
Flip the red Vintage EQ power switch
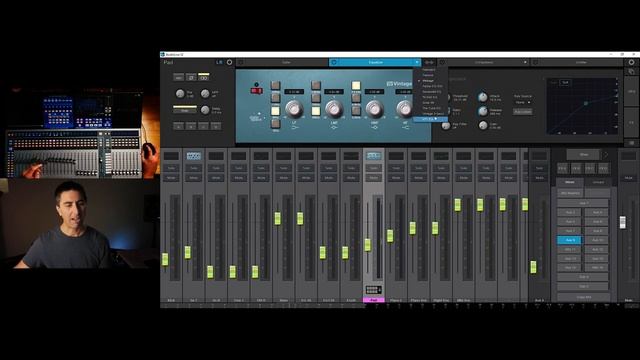coord(256,90)
